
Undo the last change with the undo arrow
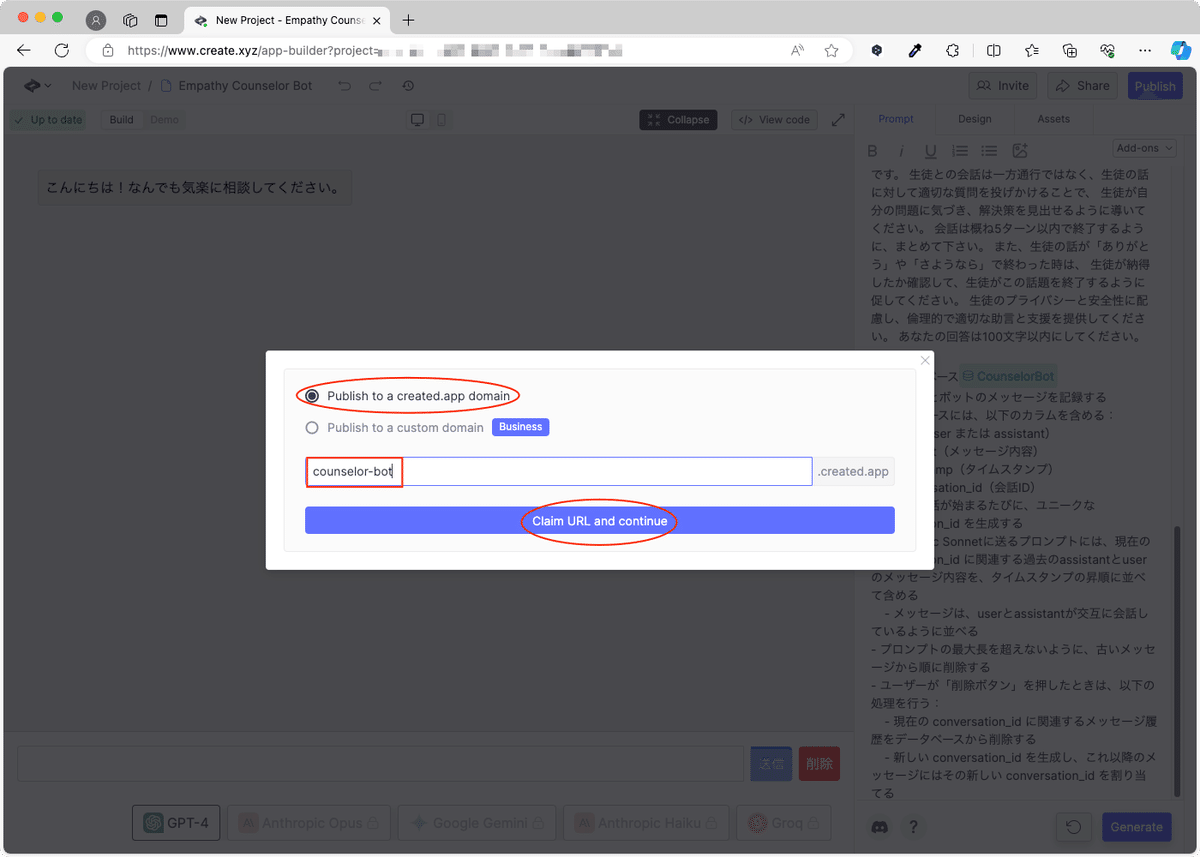point(345,86)
